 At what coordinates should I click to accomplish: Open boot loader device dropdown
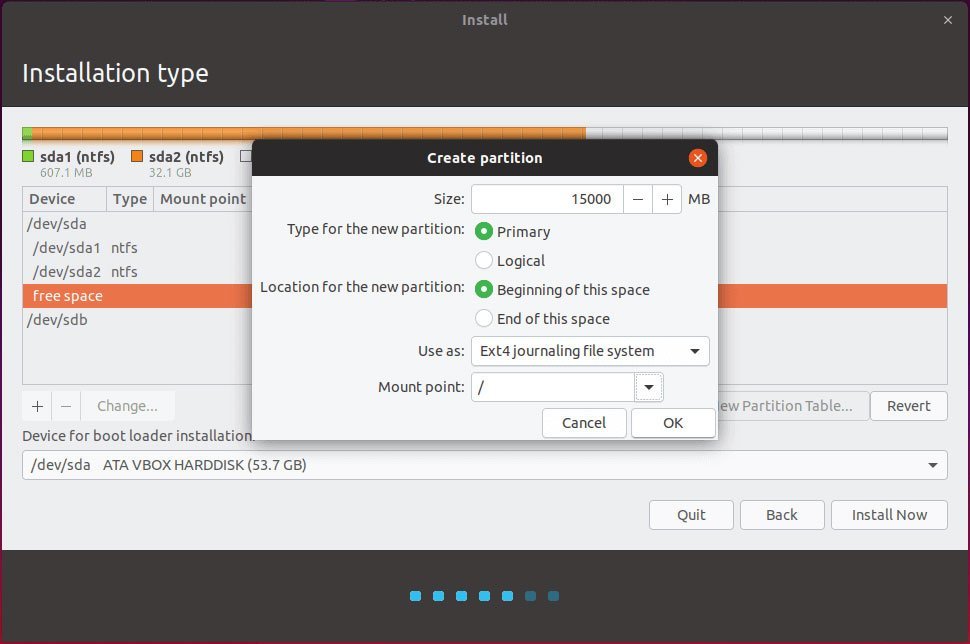[484, 465]
